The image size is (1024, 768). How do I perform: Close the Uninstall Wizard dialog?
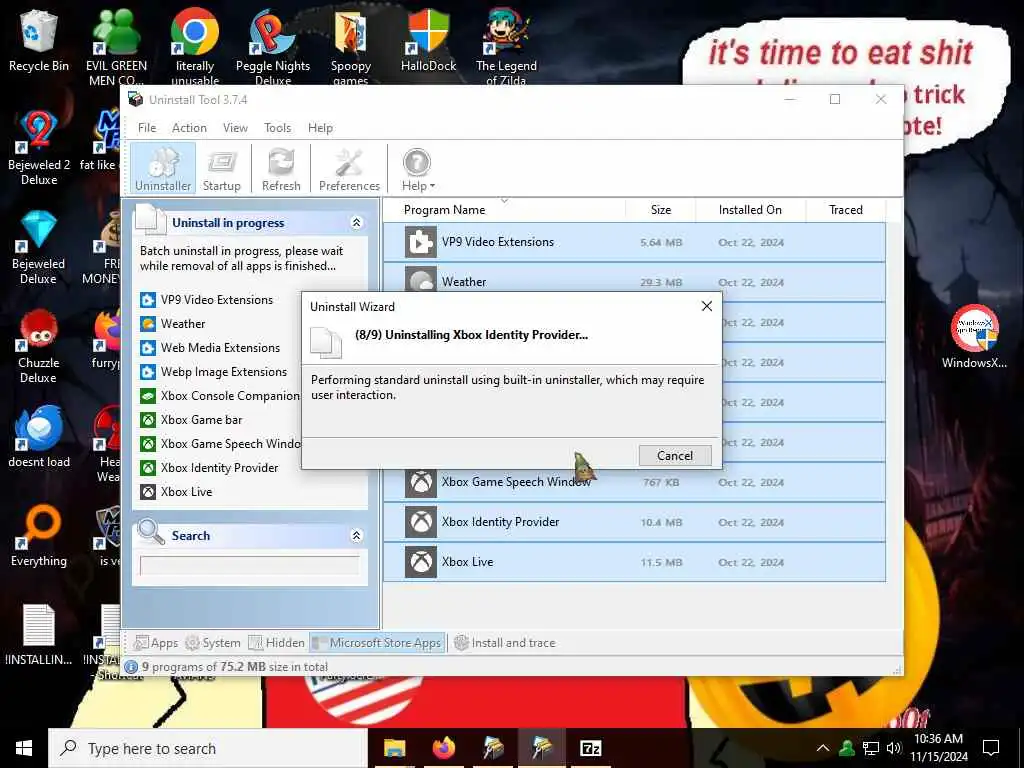click(707, 306)
